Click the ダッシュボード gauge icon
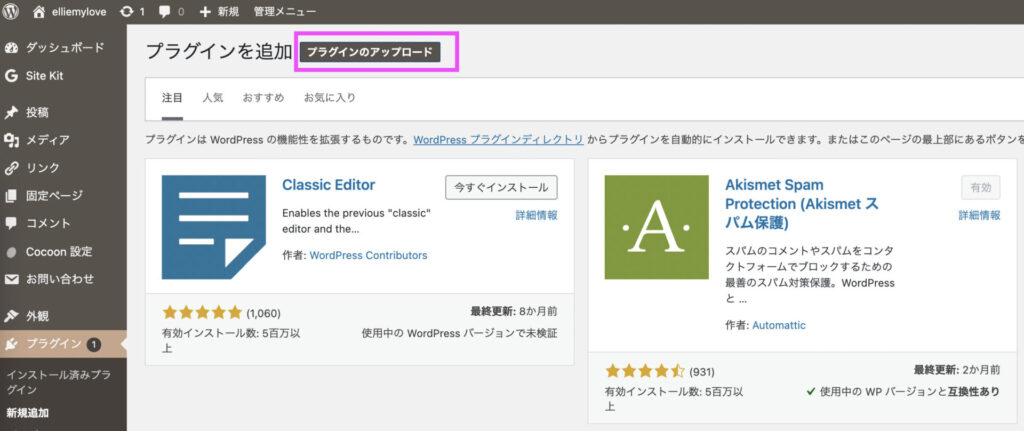1024x431 pixels. [x=11, y=48]
